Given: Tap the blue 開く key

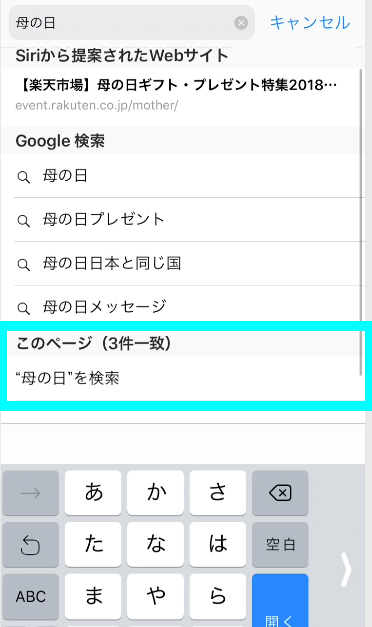Looking at the screenshot, I should point(280,601).
